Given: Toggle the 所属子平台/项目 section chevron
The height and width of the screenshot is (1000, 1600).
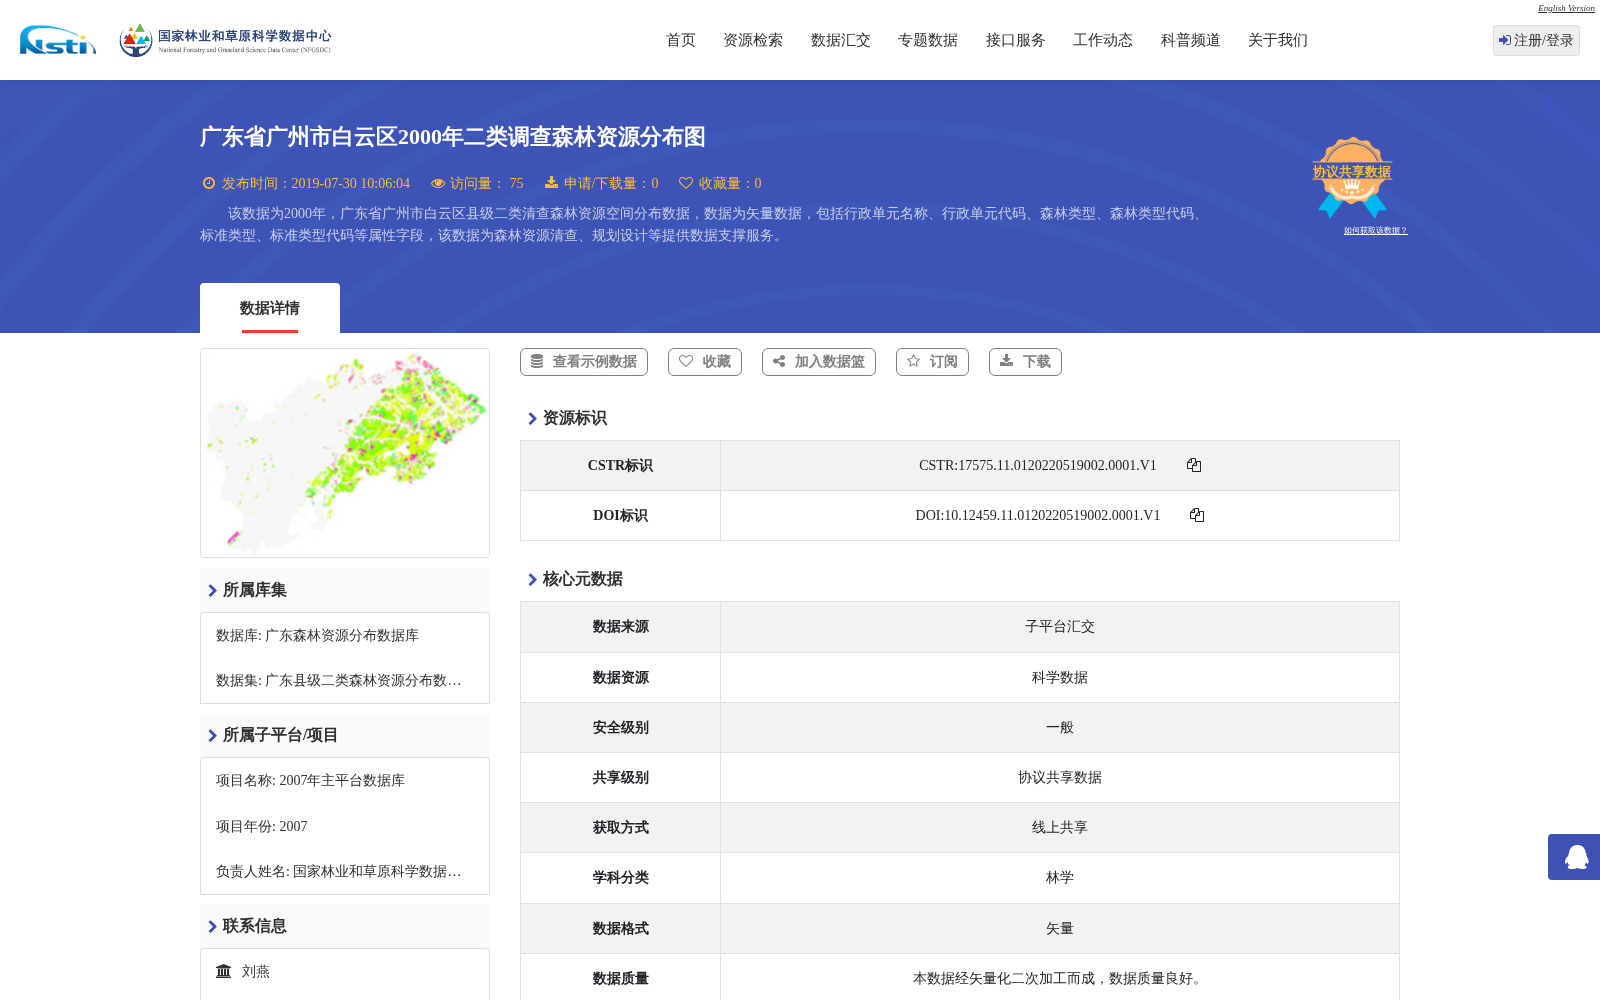Looking at the screenshot, I should point(212,735).
